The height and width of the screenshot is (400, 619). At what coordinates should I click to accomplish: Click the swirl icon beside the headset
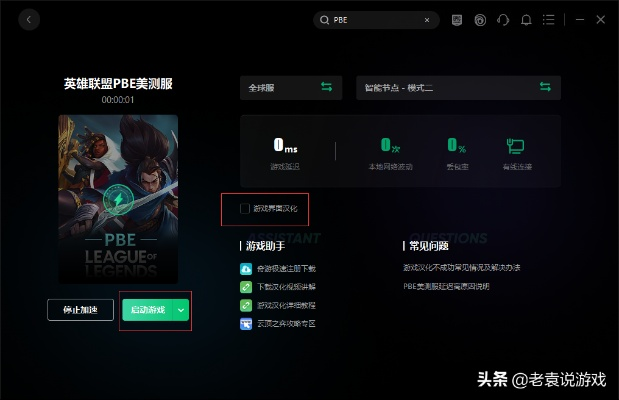pyautogui.click(x=480, y=20)
